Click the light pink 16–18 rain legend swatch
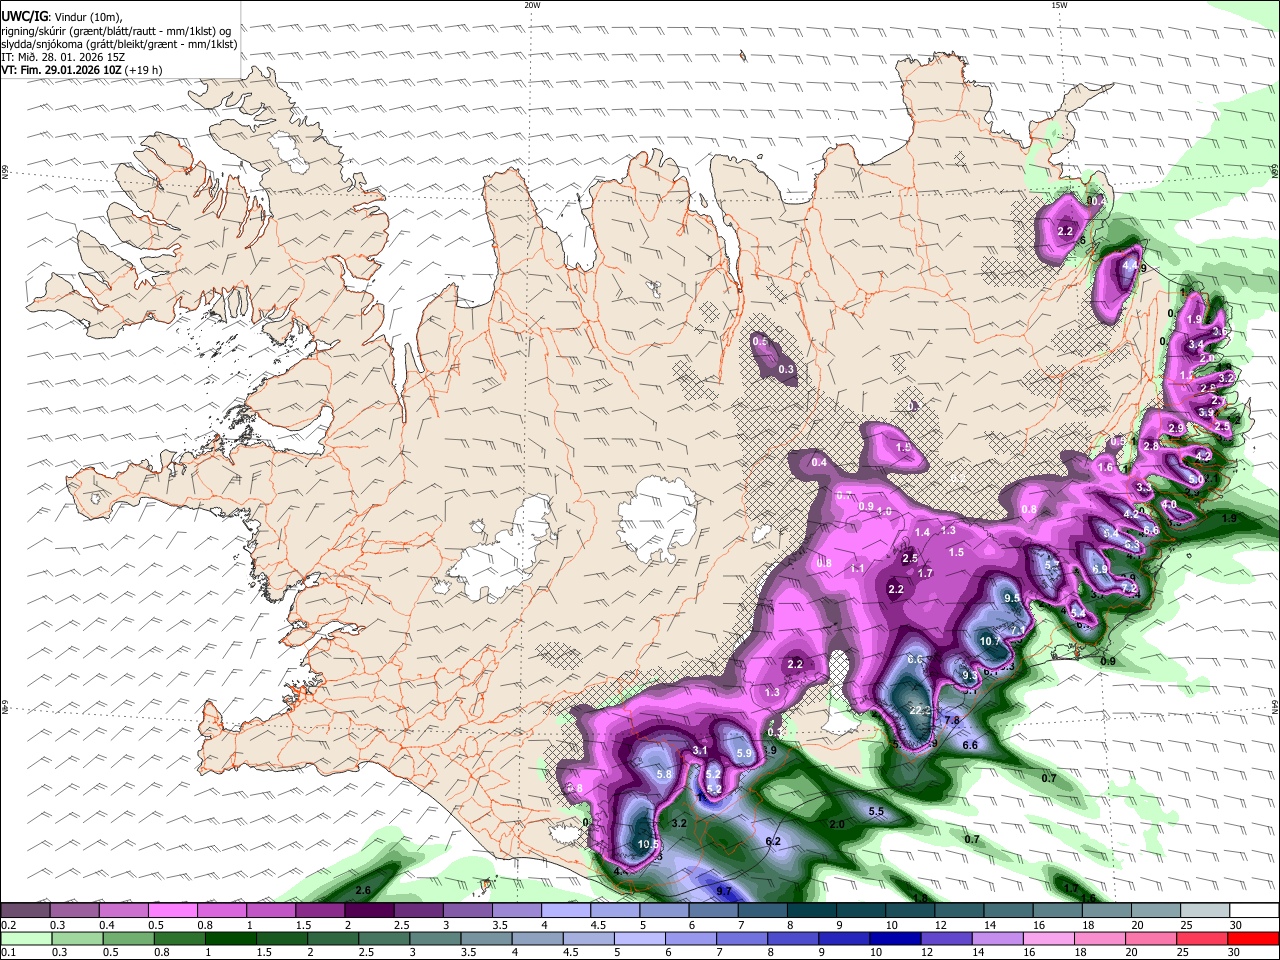Screen dimensions: 1280x960 click(x=1050, y=939)
